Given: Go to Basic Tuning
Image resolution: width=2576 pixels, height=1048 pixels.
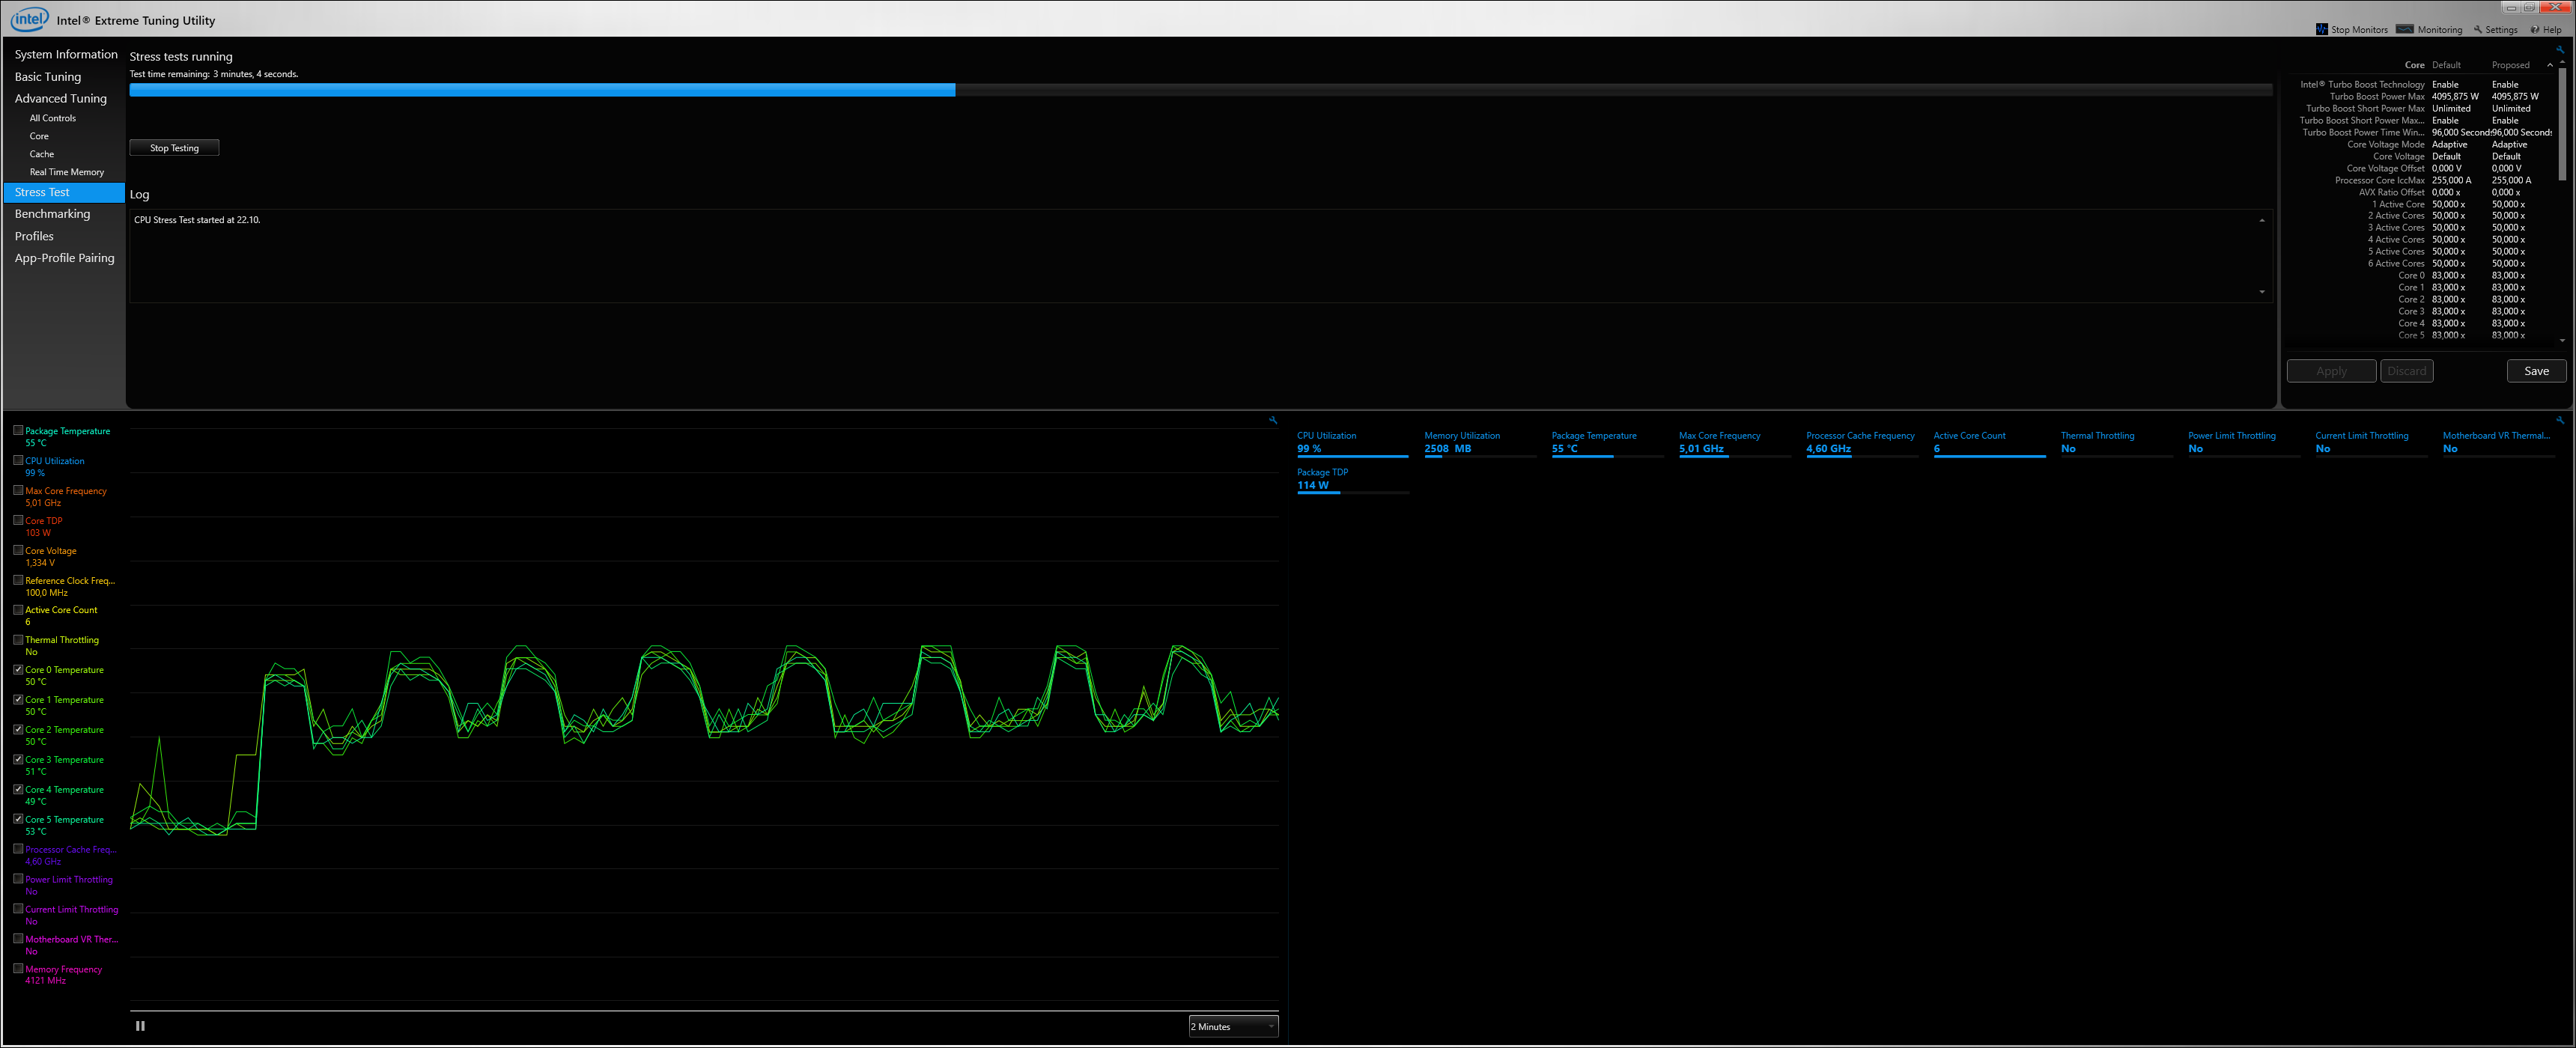Looking at the screenshot, I should (48, 76).
